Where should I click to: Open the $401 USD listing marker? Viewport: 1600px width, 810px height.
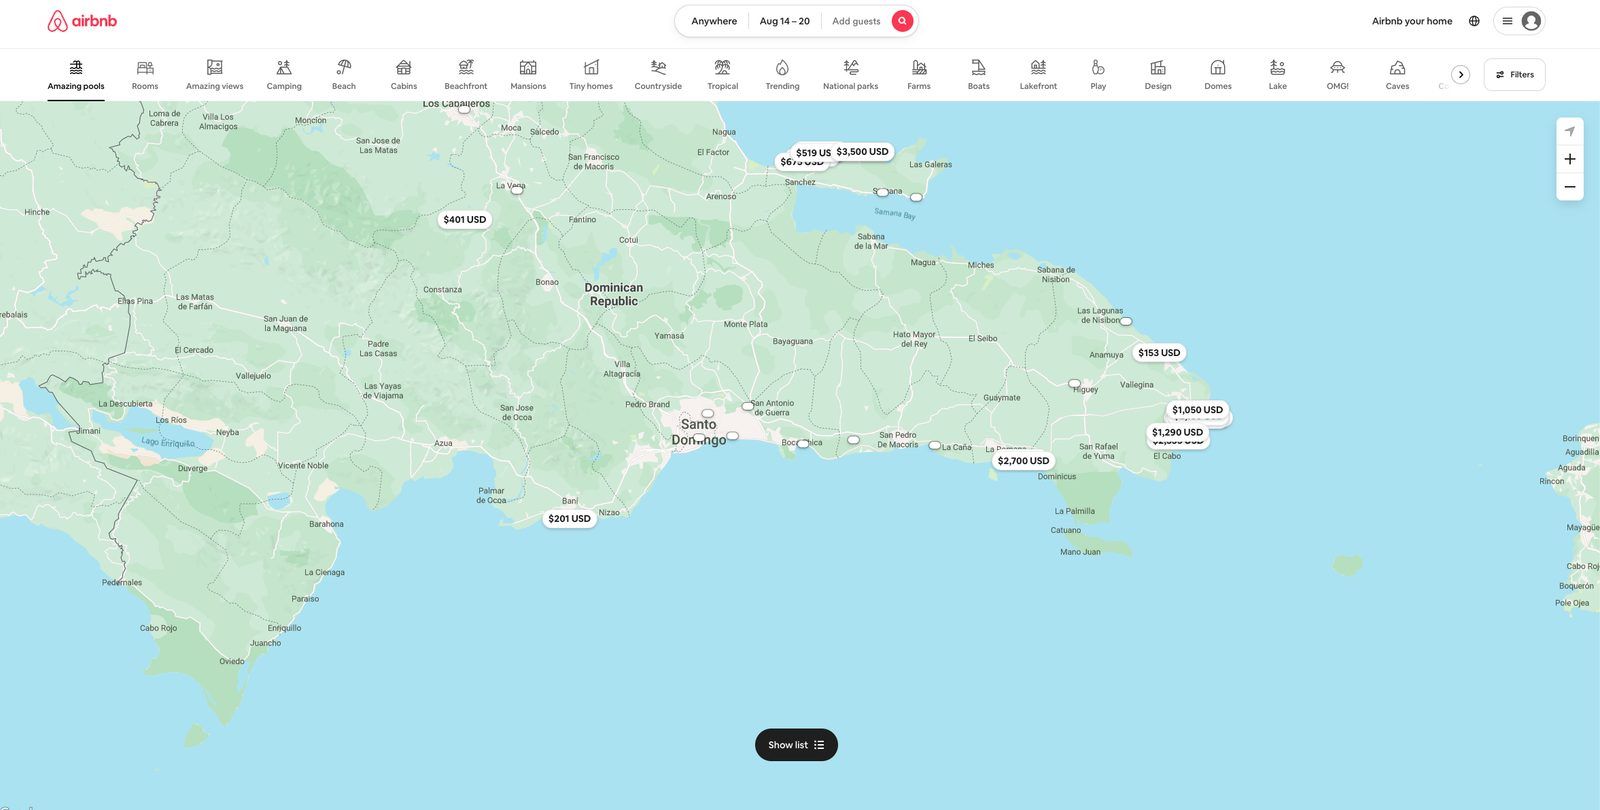465,220
